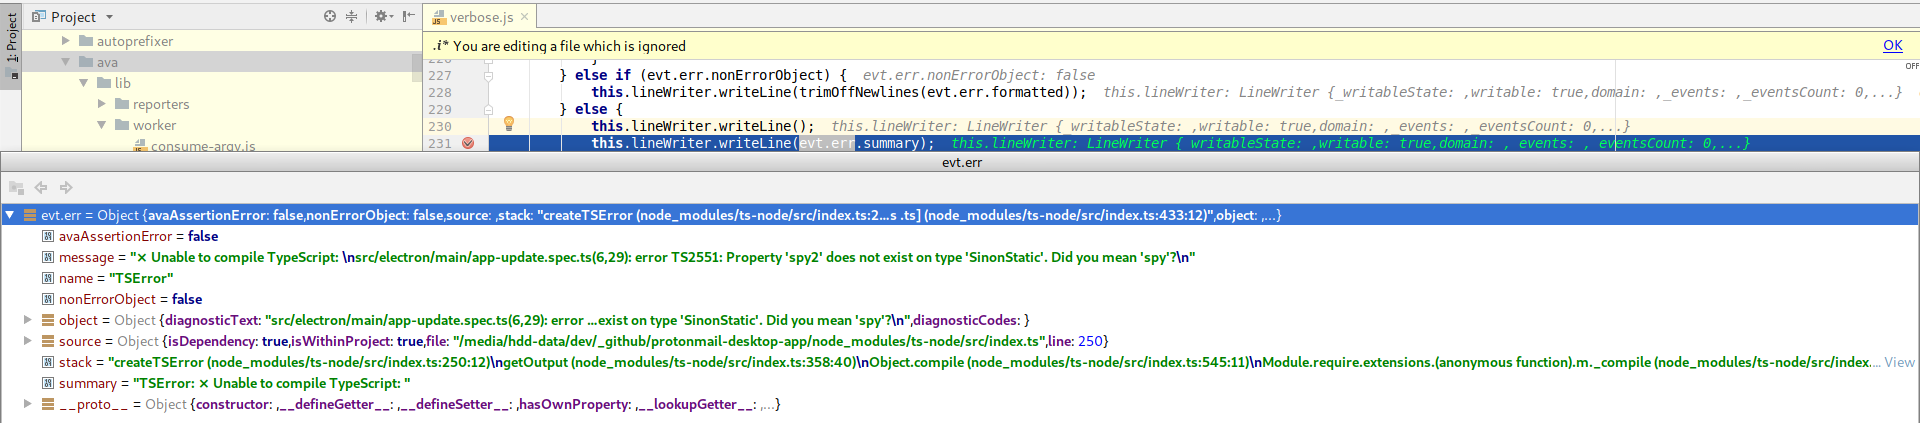Click the JS file icon on verbose.js tab

click(x=439, y=17)
